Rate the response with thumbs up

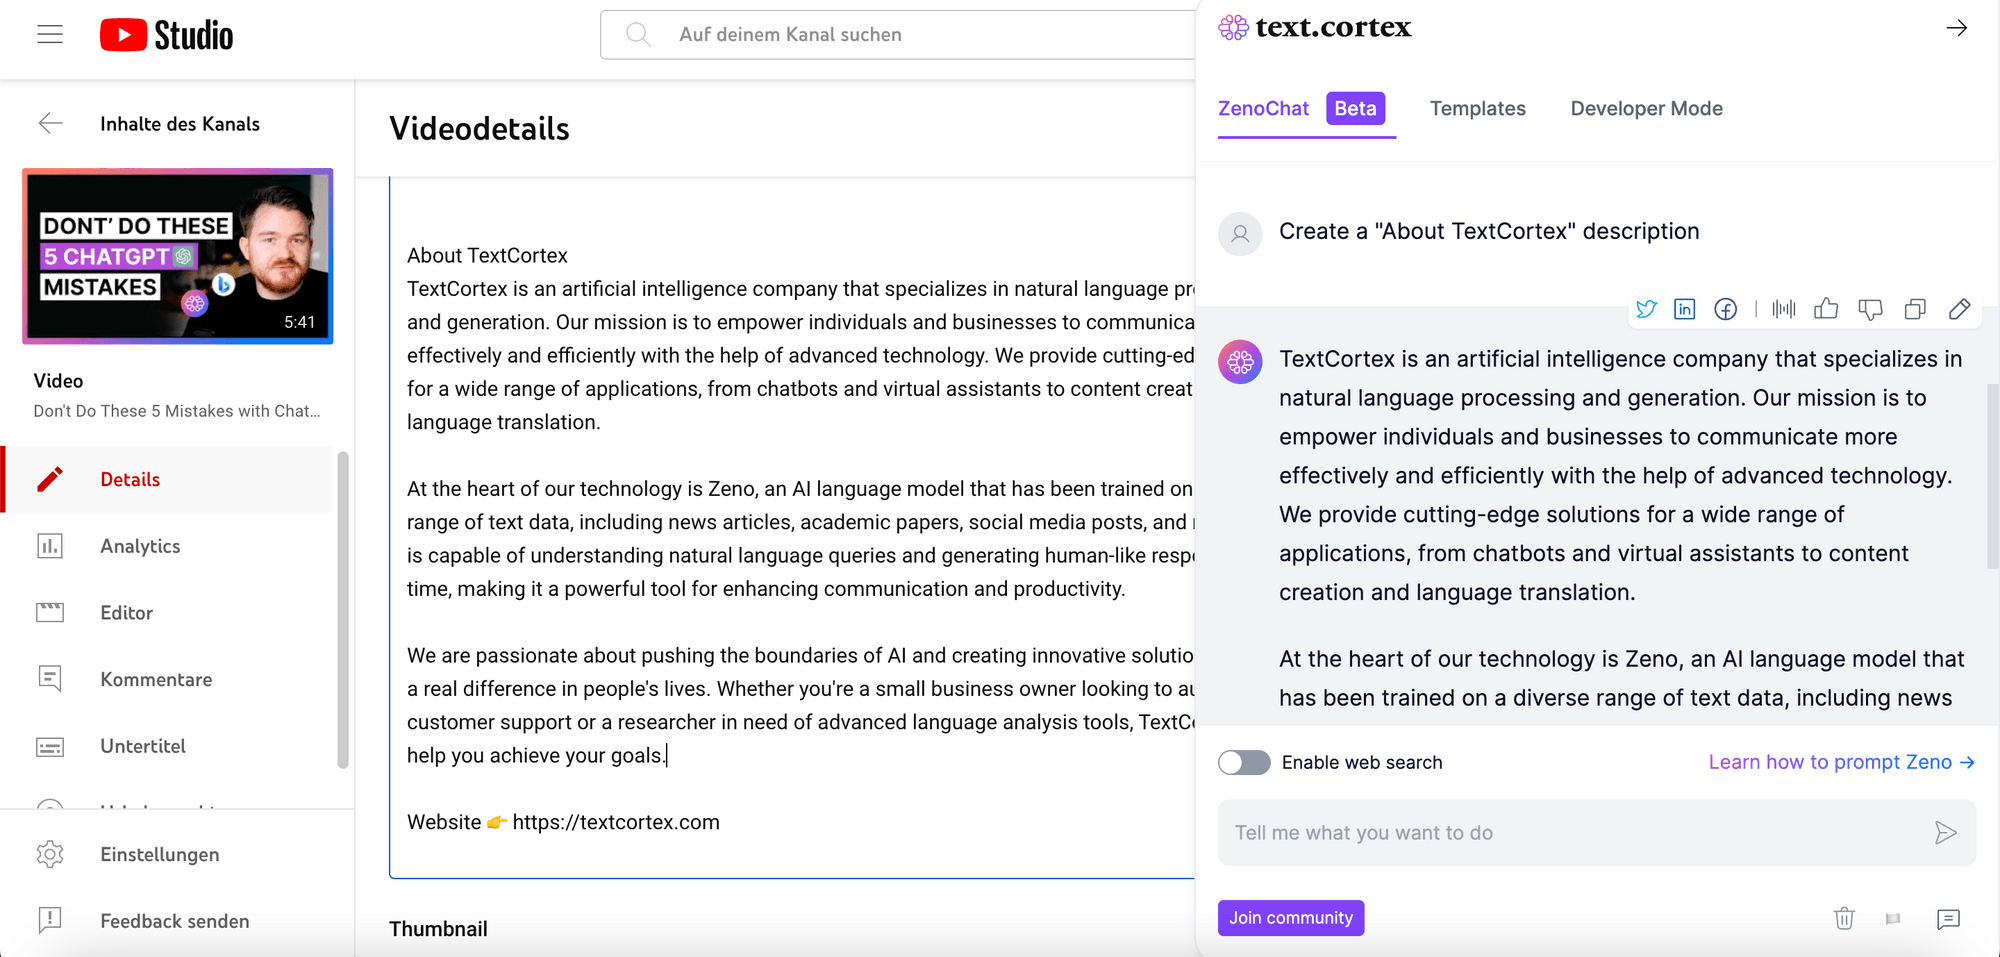tap(1826, 309)
